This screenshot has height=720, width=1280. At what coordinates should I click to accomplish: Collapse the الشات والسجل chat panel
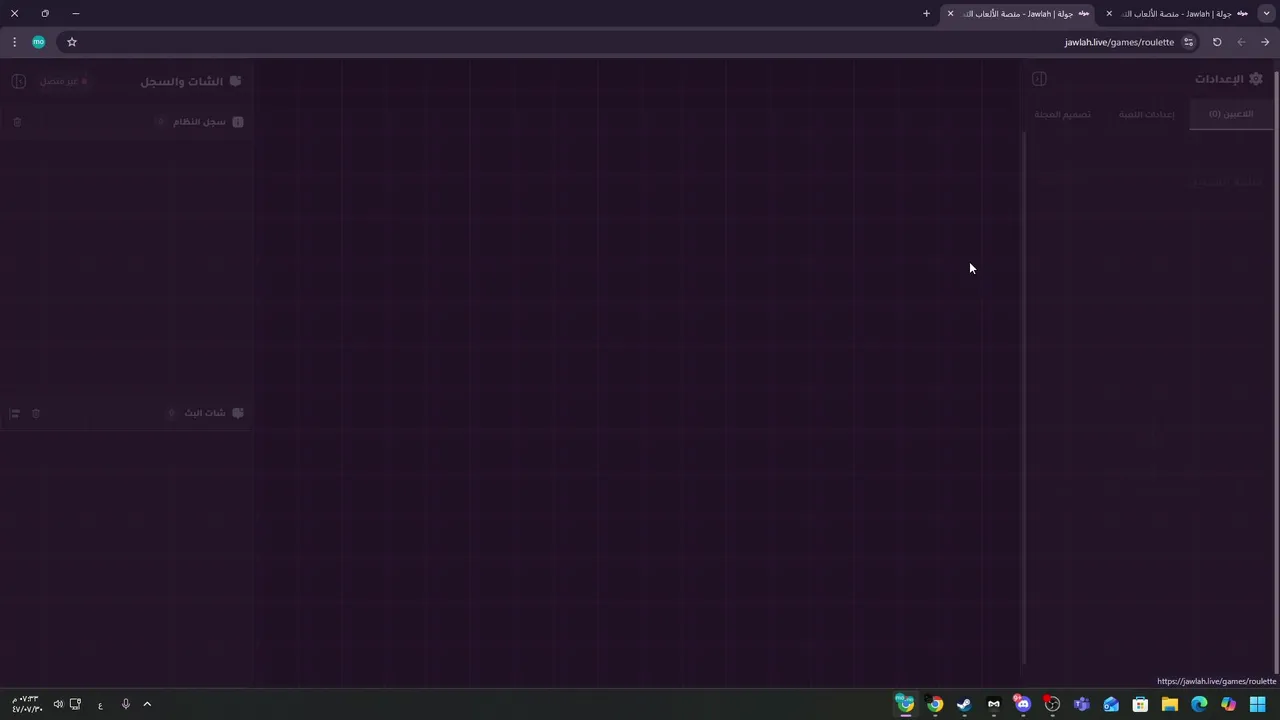18,81
